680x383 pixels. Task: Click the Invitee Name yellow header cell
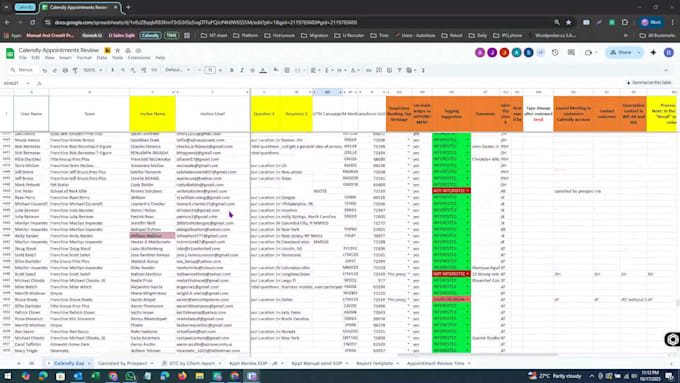coord(153,114)
